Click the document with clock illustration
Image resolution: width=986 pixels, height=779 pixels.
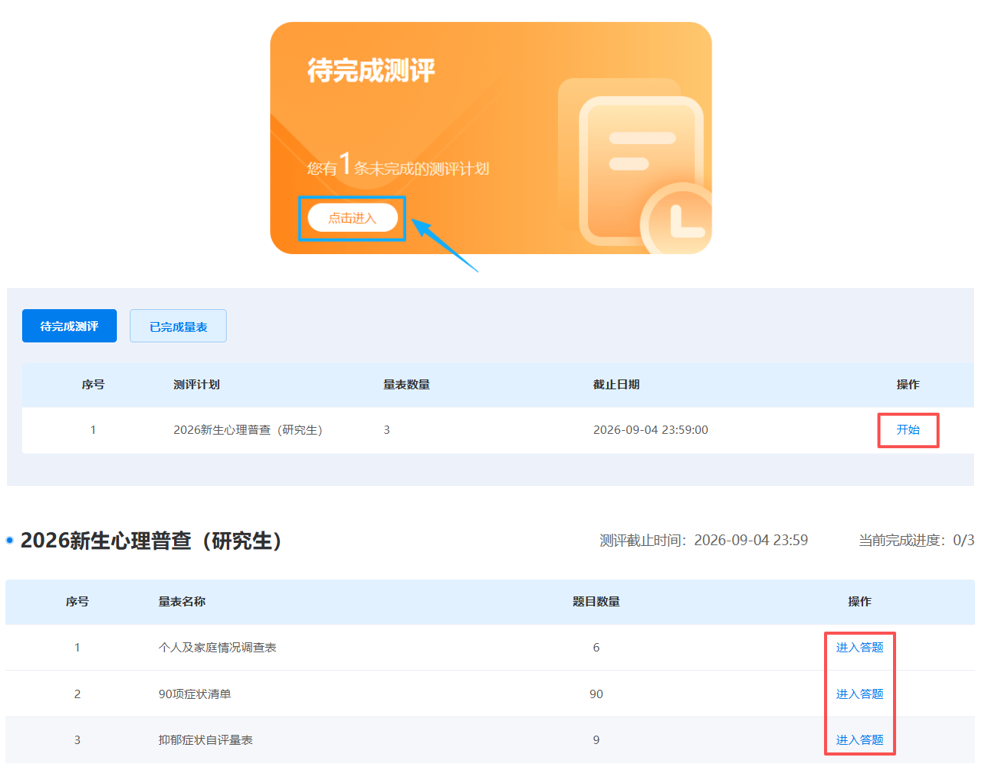635,165
